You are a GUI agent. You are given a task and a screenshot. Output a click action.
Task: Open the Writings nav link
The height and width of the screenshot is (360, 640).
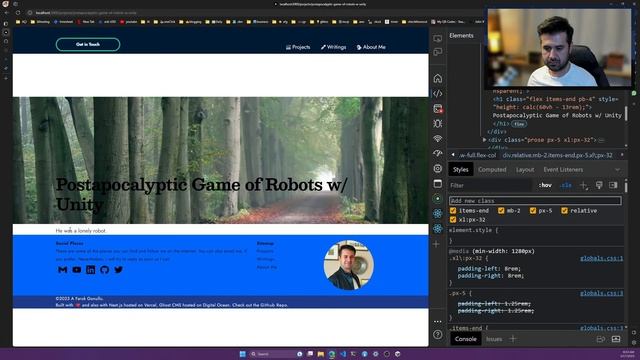333,47
